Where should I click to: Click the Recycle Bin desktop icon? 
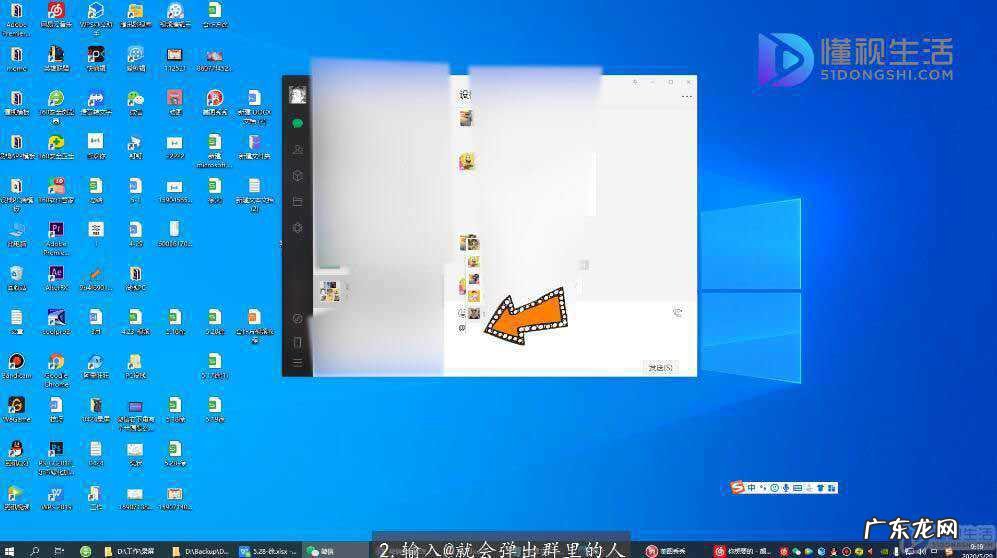(x=16, y=275)
